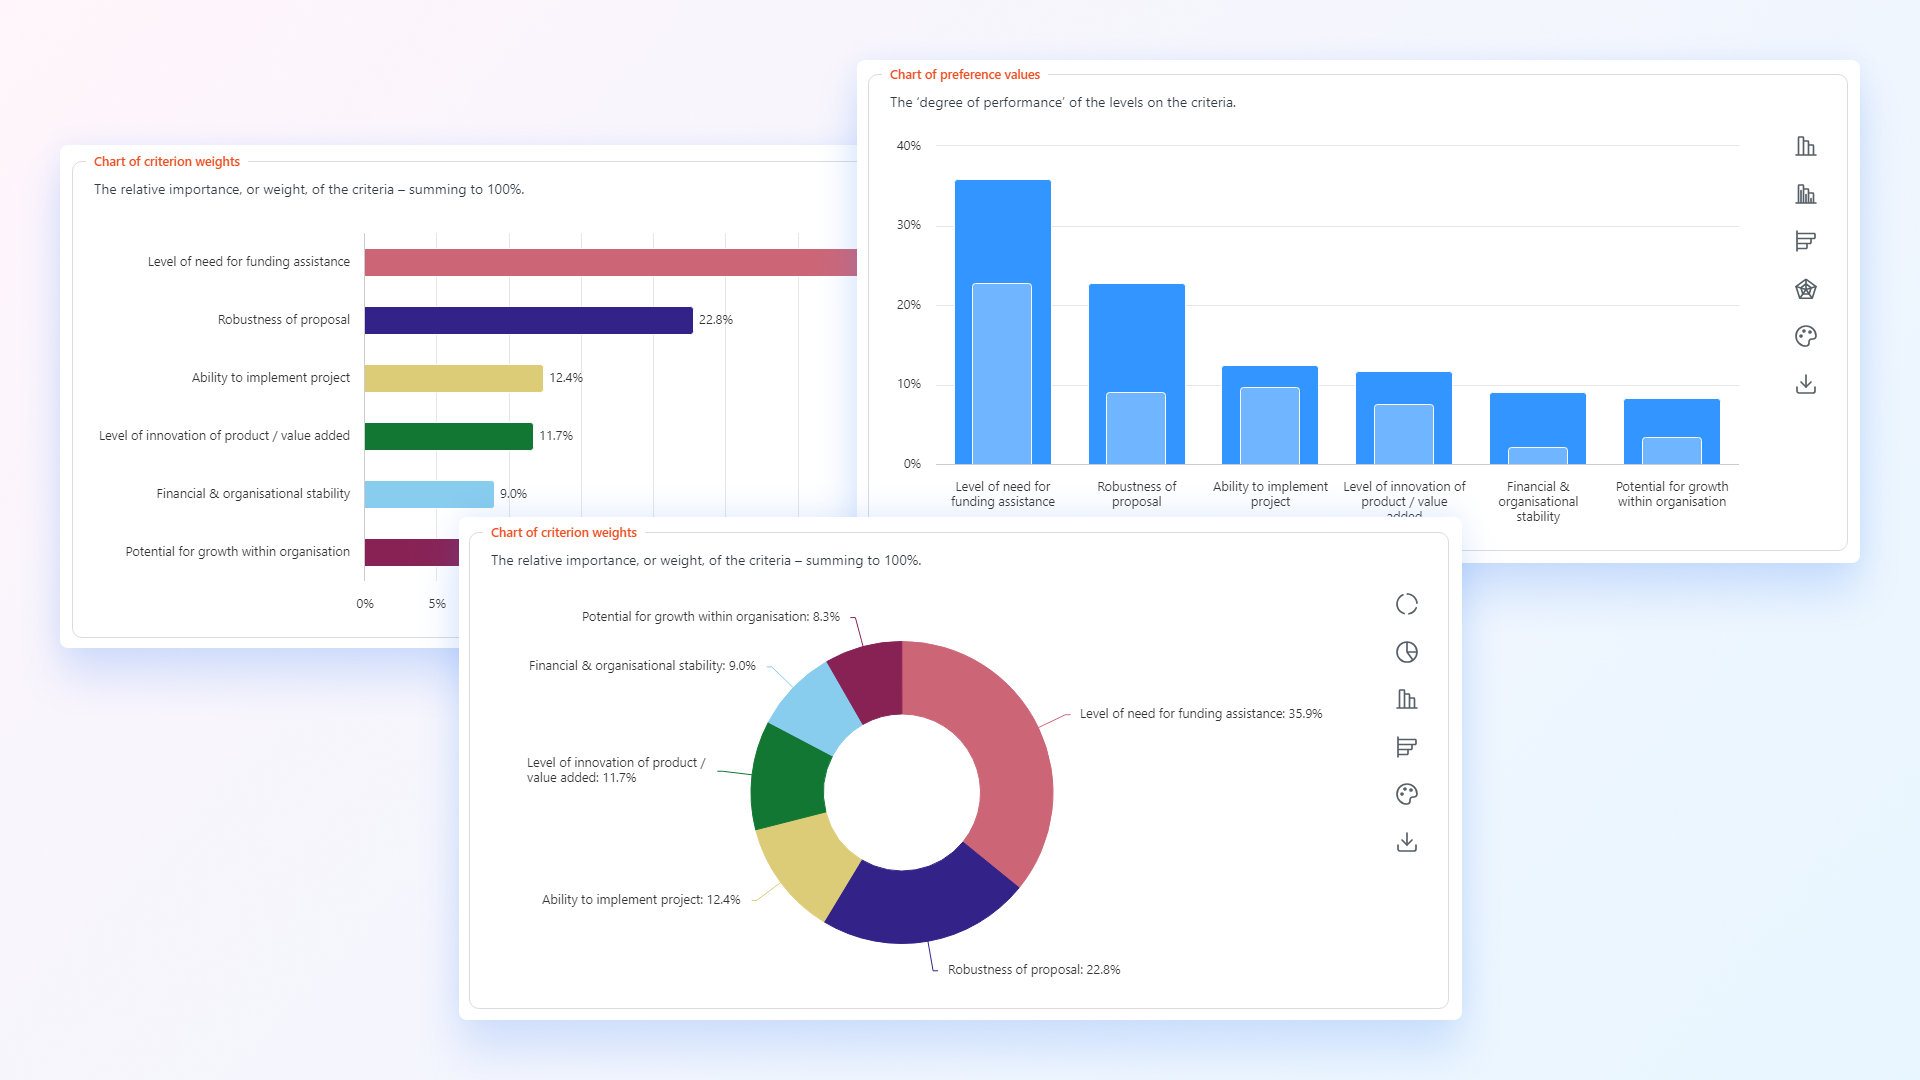Click the Robustness of proposal 22.8% horizontal bar
The image size is (1920, 1080).
528,320
